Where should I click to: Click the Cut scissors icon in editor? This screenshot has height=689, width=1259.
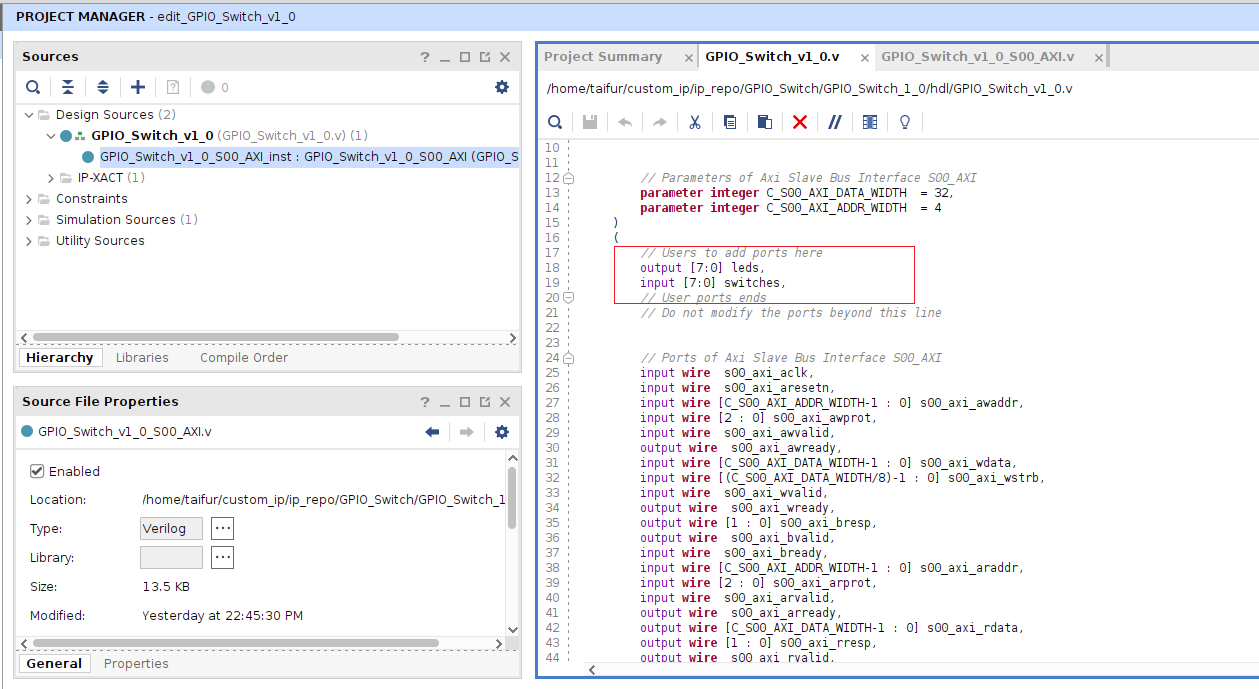(x=694, y=122)
